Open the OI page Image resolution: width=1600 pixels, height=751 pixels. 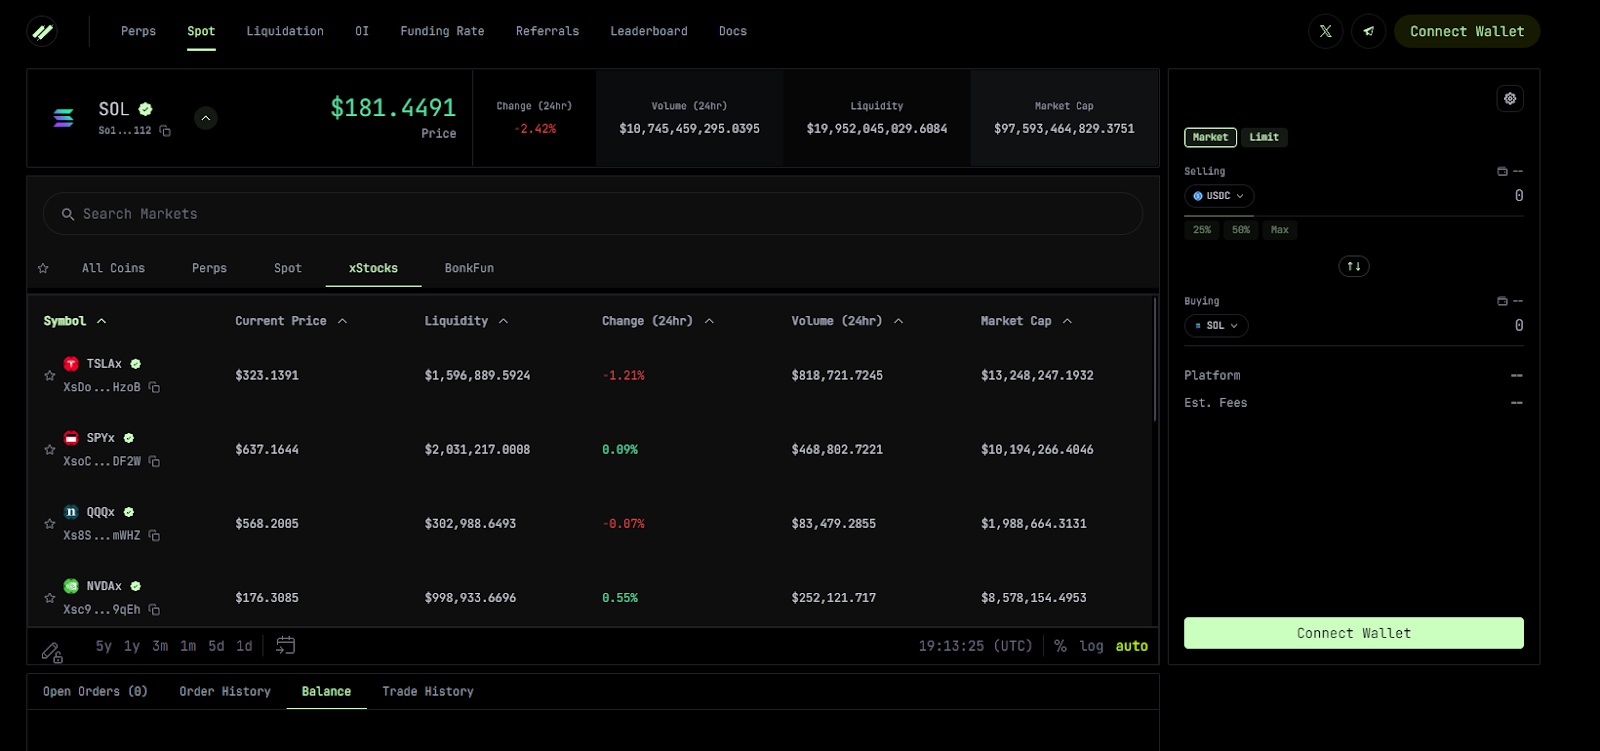[362, 31]
